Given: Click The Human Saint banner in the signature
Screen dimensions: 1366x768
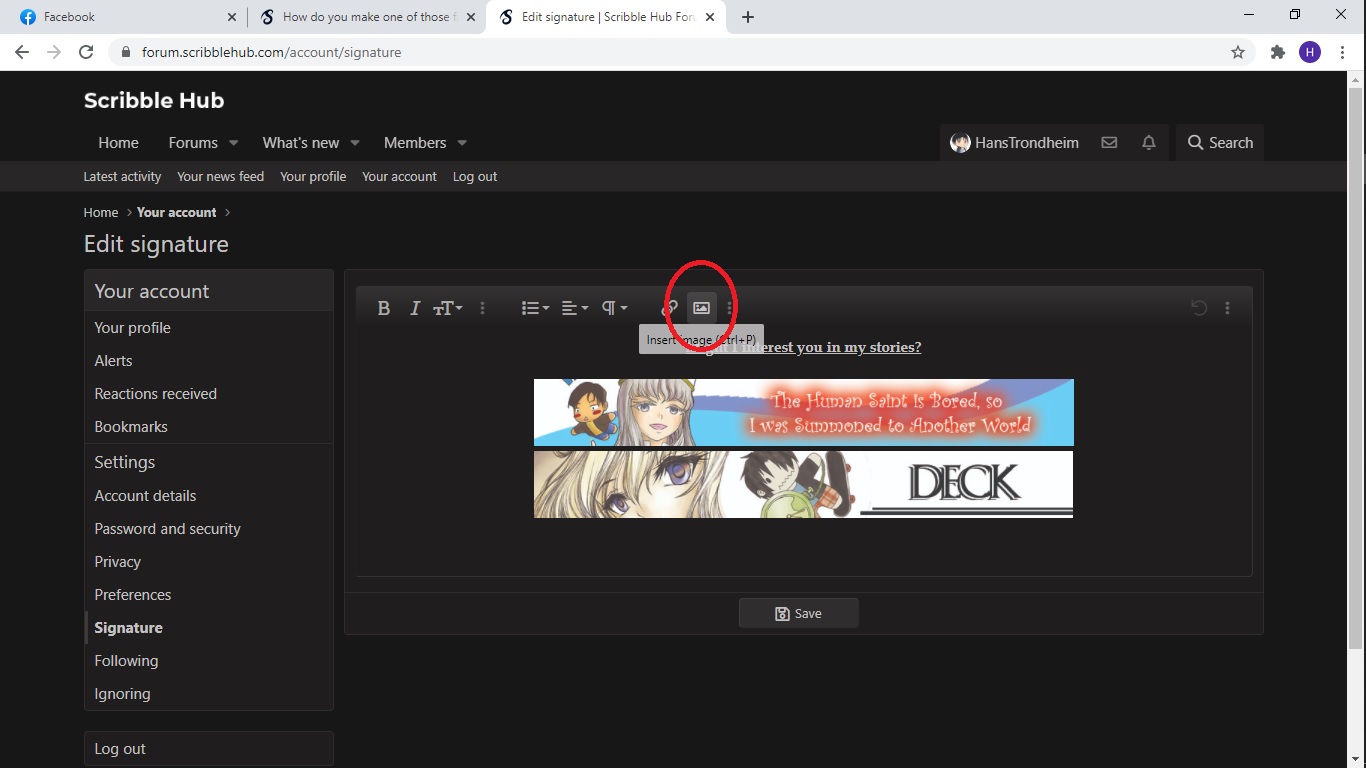Looking at the screenshot, I should [803, 412].
